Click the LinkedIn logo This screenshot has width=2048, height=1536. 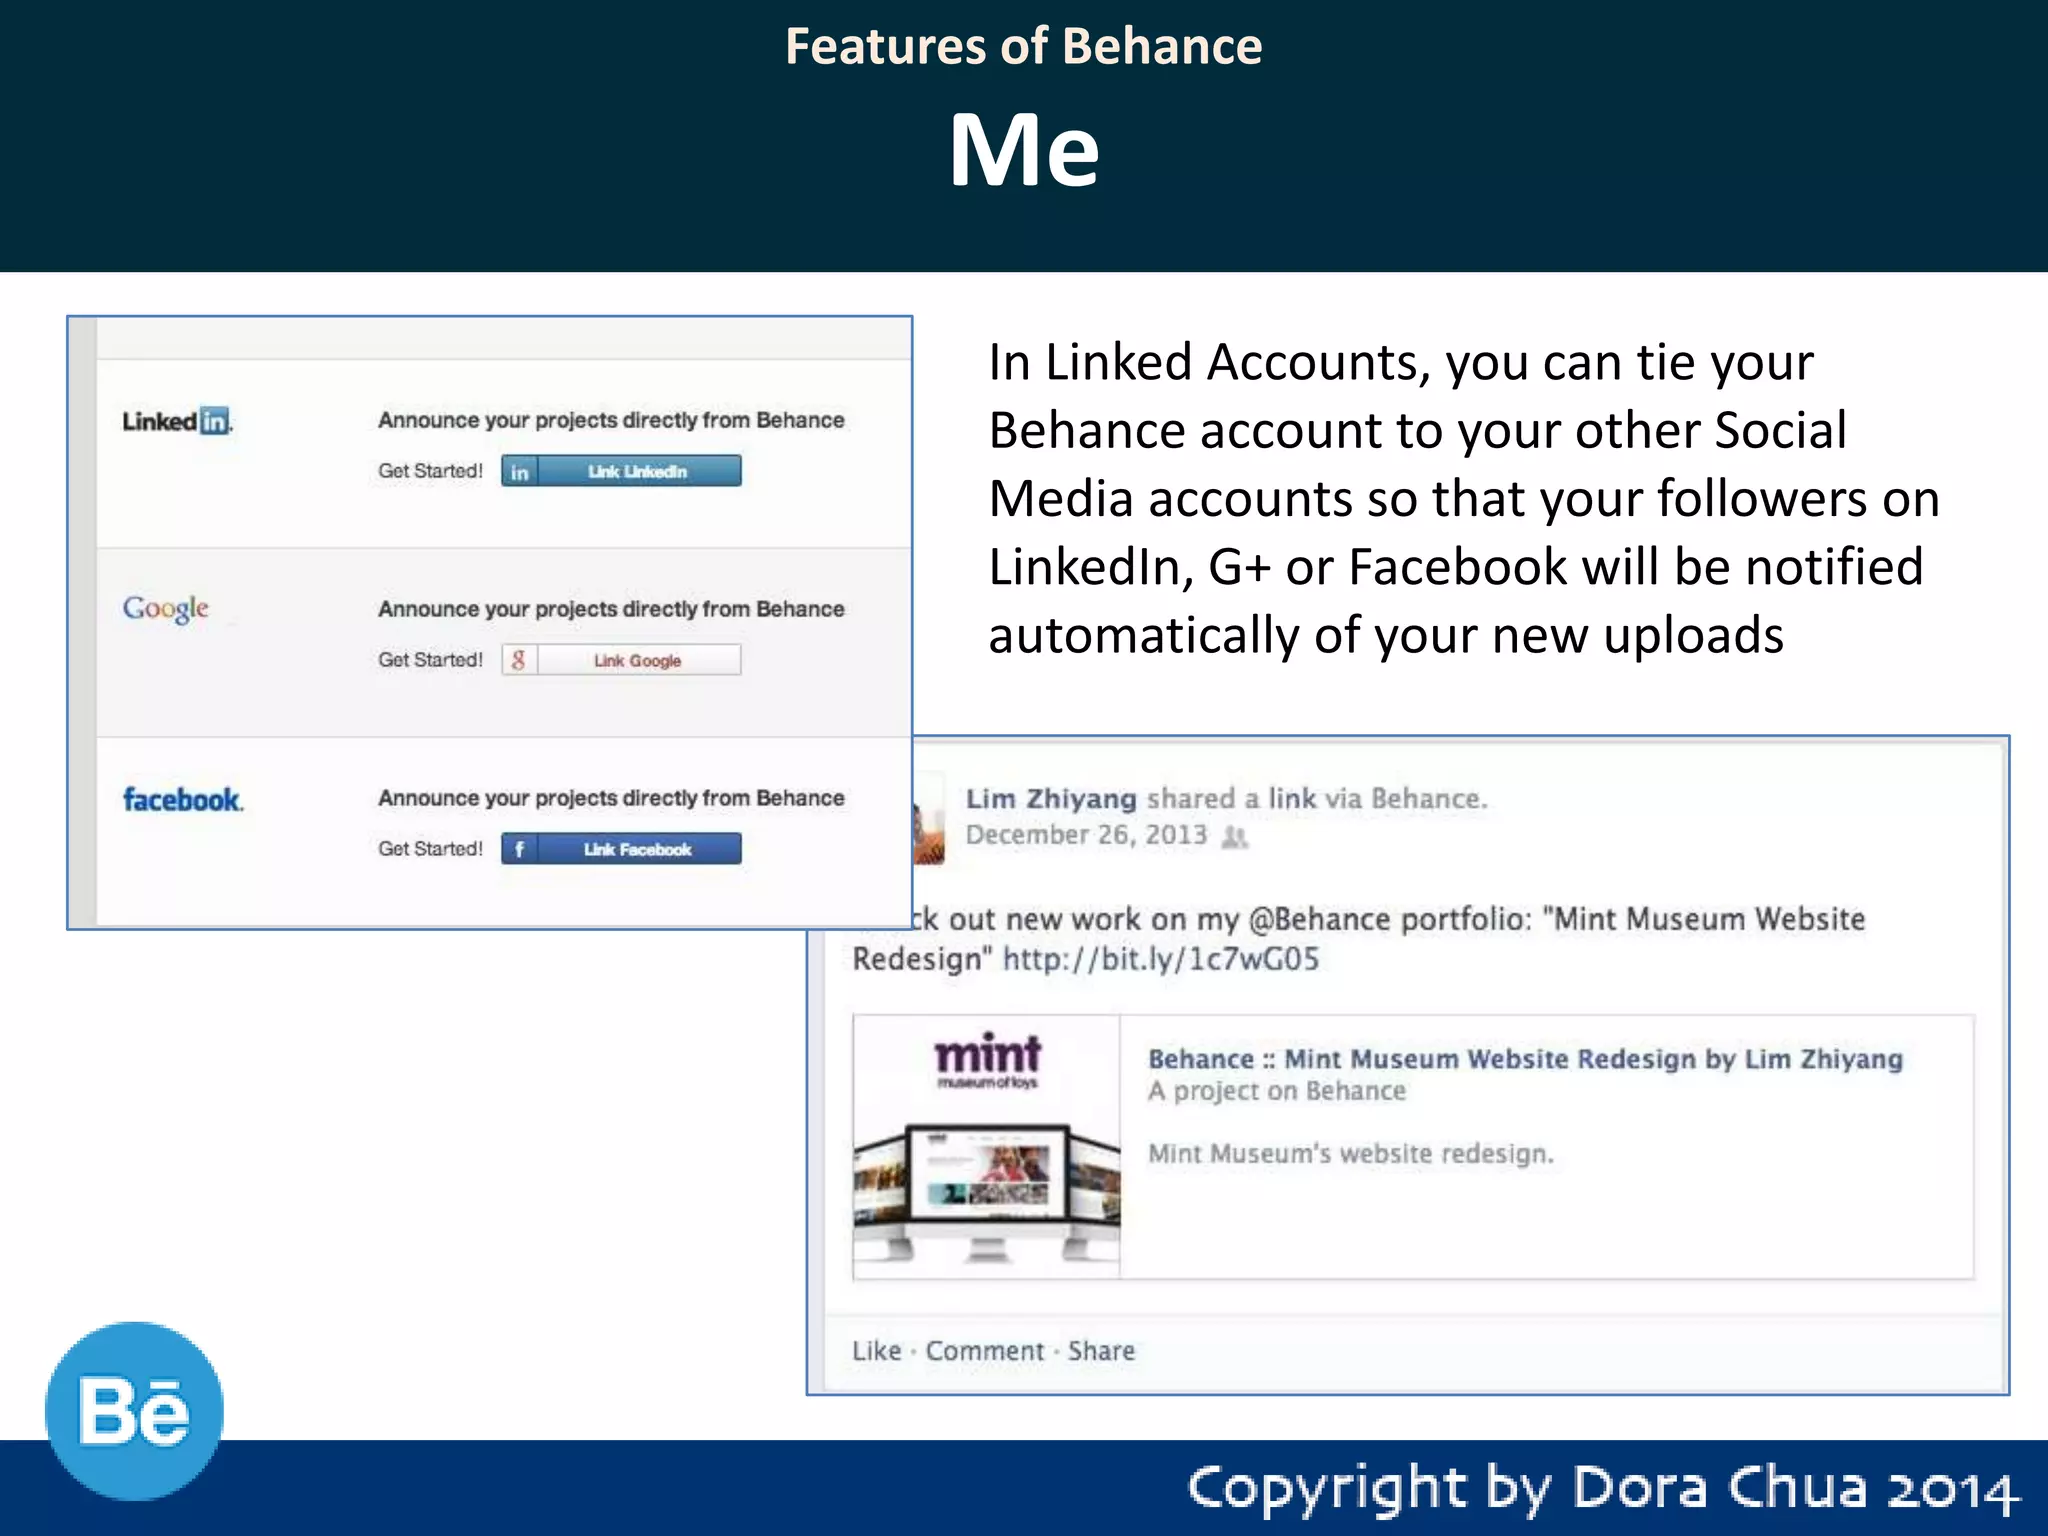click(177, 421)
